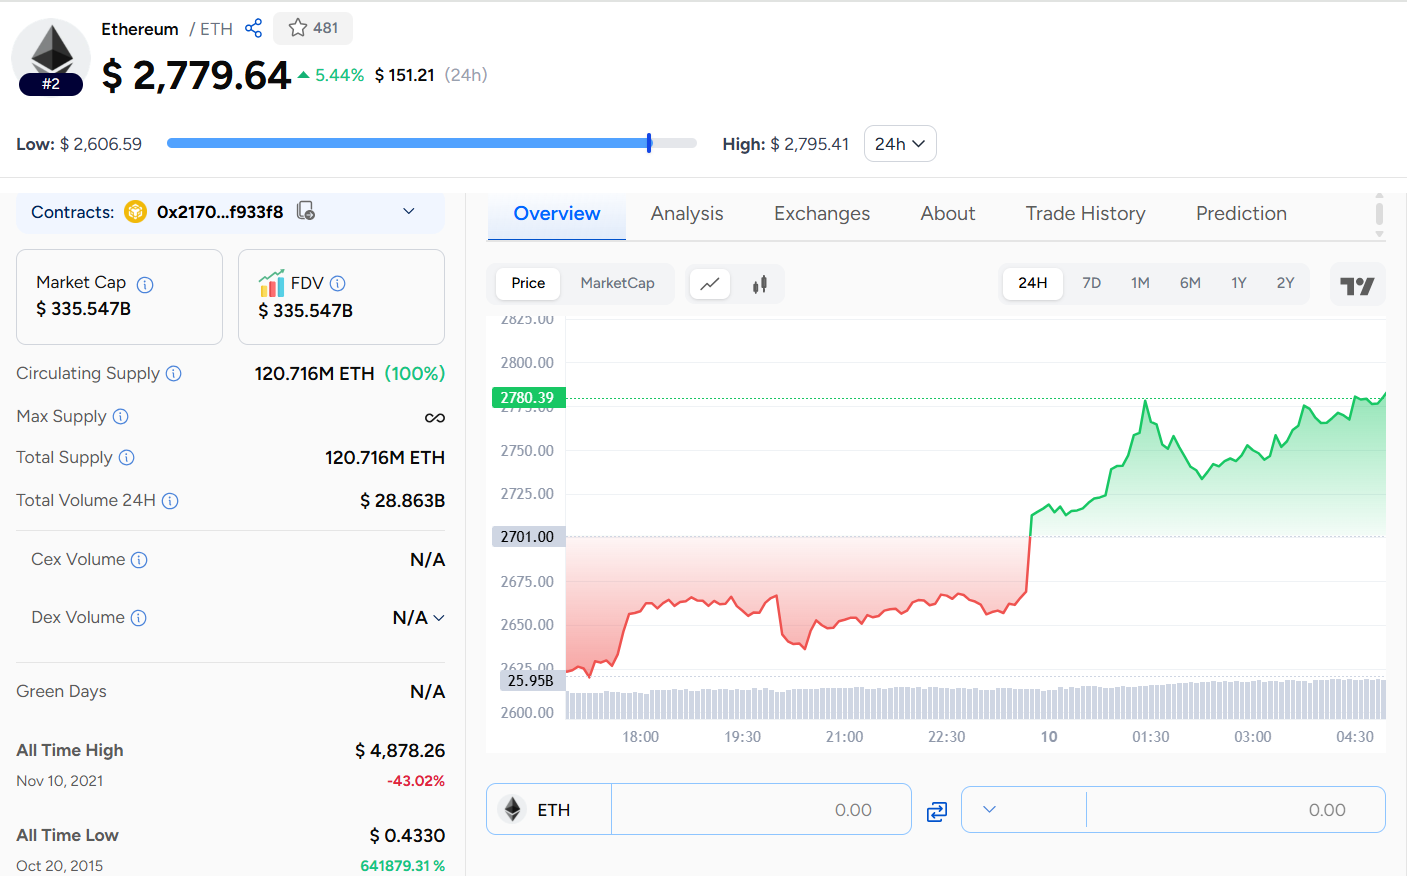Click the ETH amount input field
This screenshot has height=876, width=1407.
coord(761,809)
